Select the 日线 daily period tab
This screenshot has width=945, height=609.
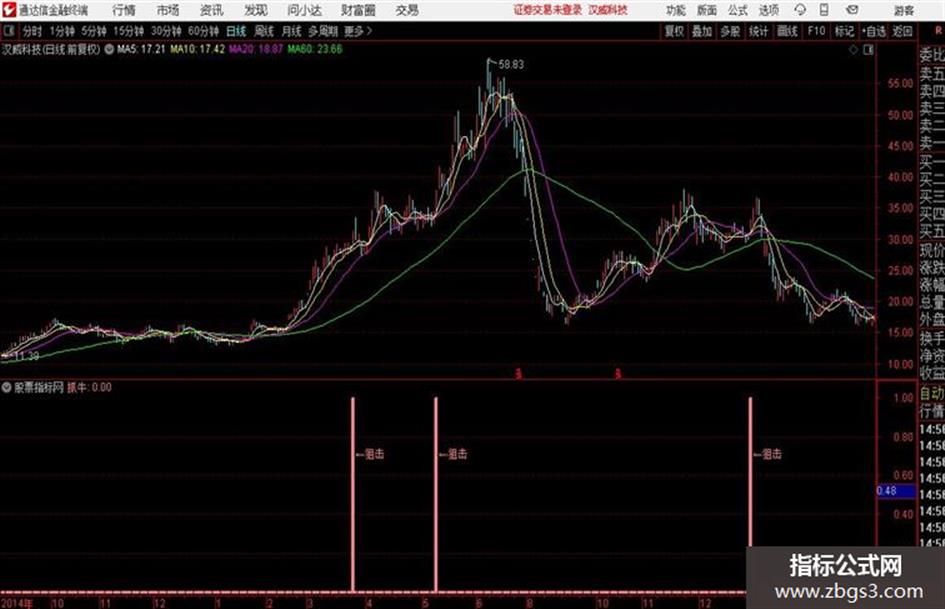pos(236,31)
